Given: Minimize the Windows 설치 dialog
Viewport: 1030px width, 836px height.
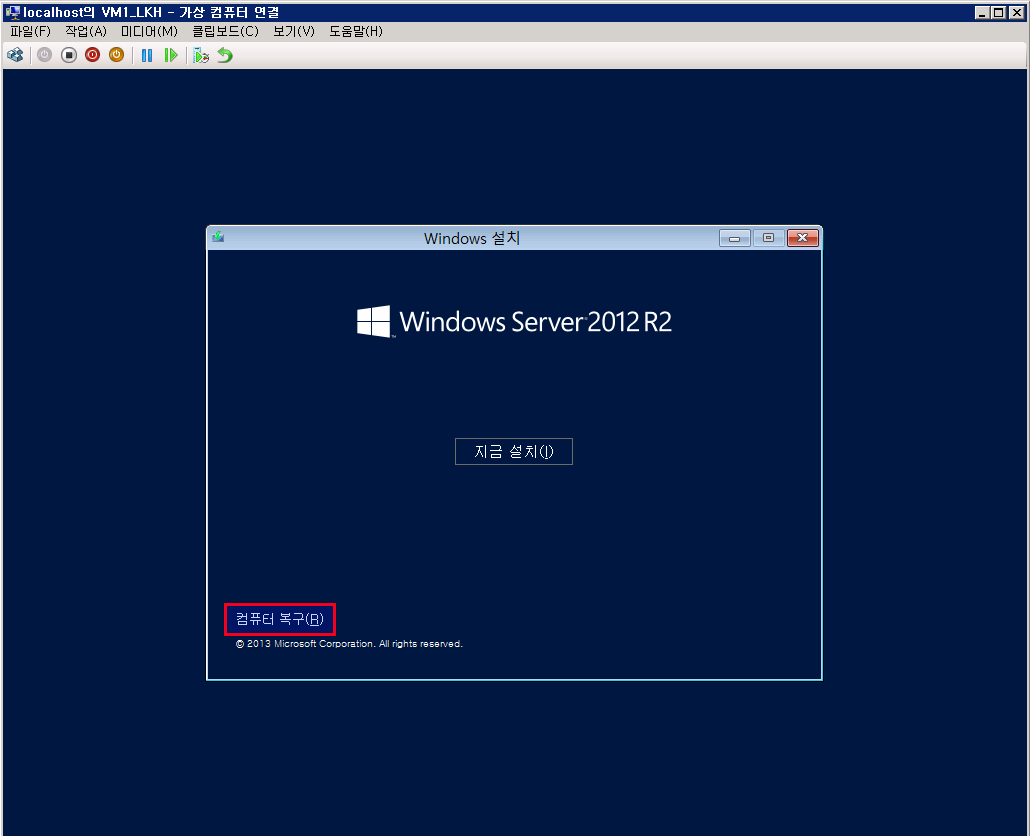Looking at the screenshot, I should point(734,238).
